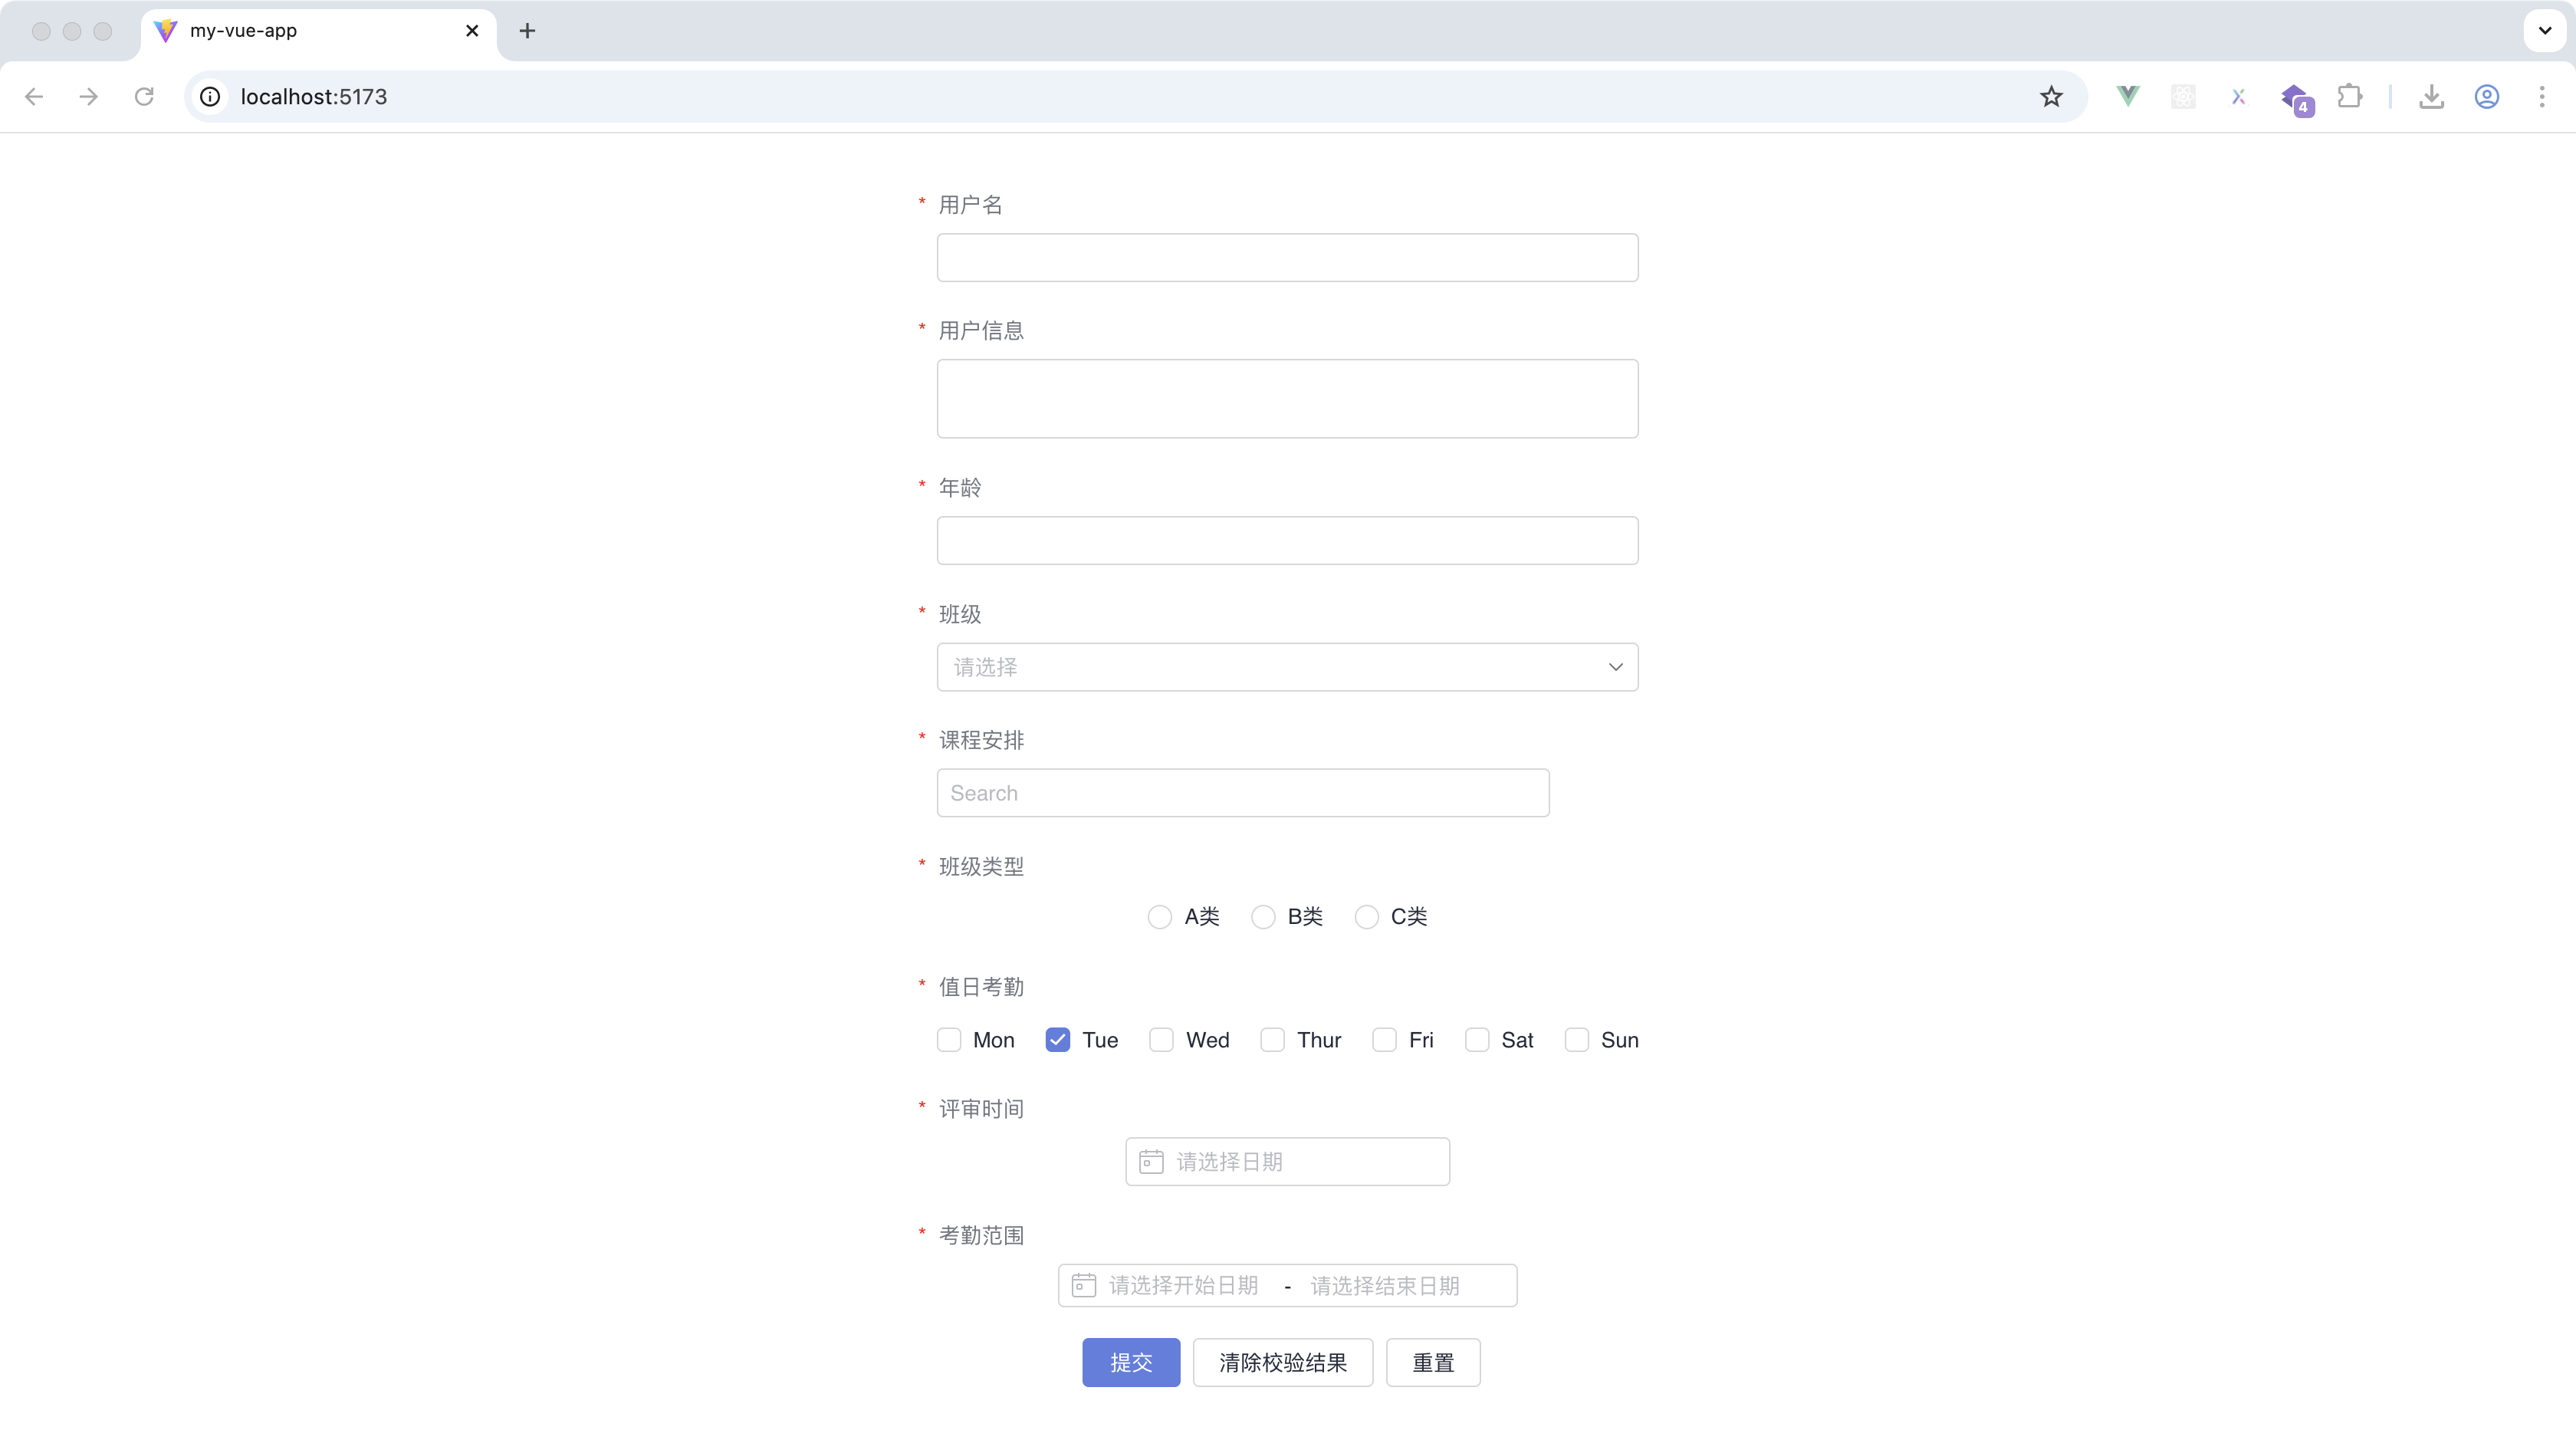The width and height of the screenshot is (2576, 1440).
Task: Bookmark this page with the star icon
Action: [2051, 96]
